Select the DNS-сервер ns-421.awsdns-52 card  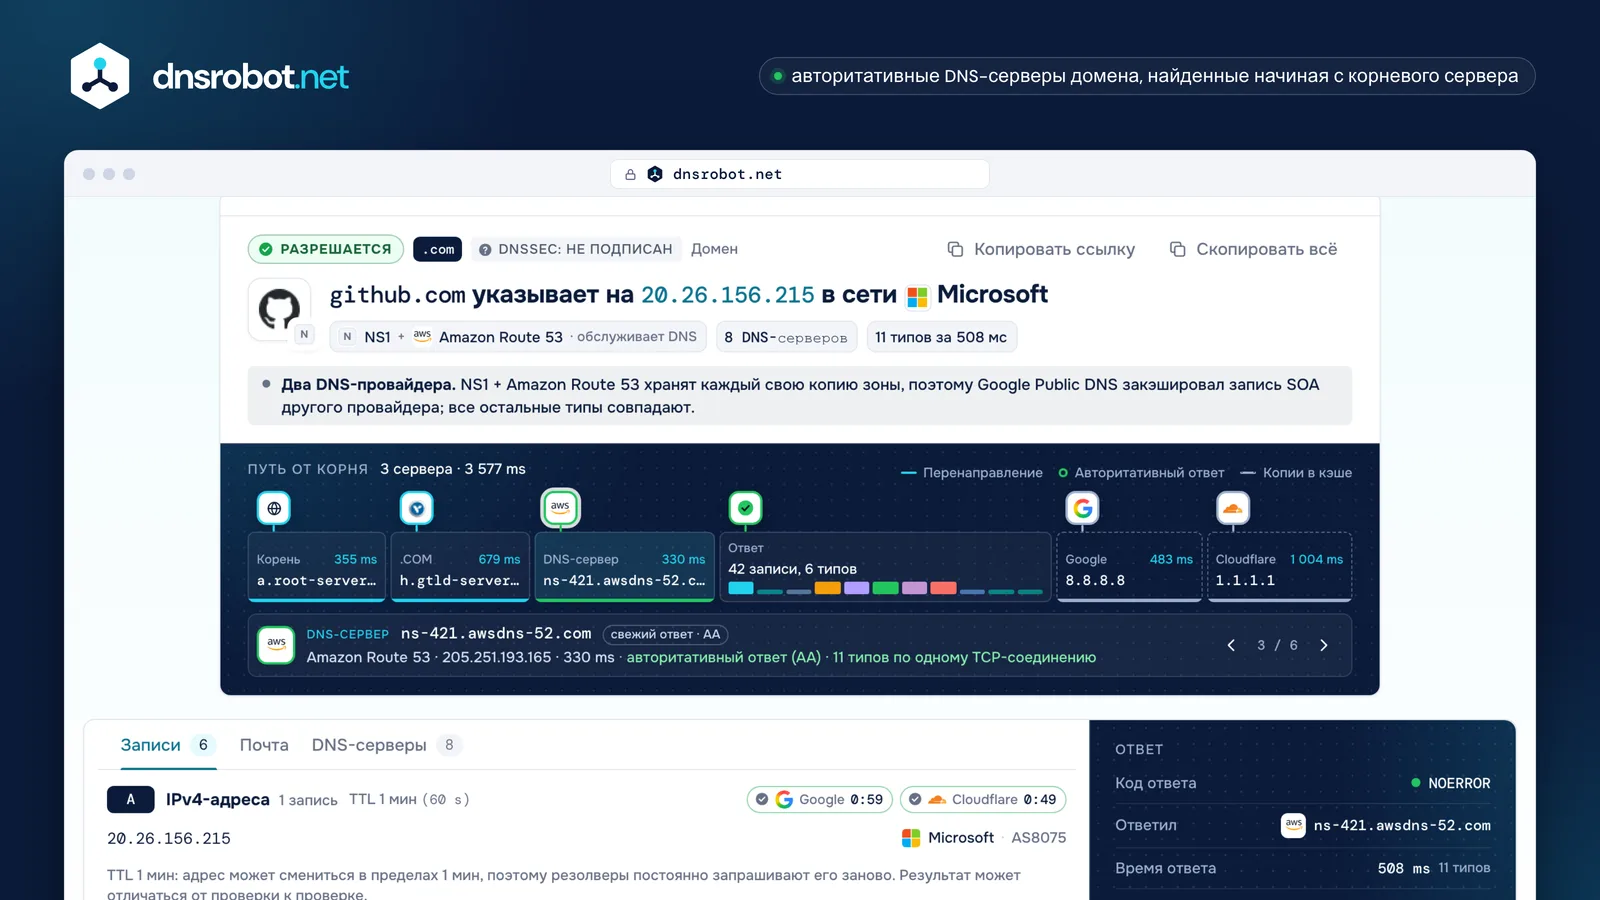tap(624, 567)
